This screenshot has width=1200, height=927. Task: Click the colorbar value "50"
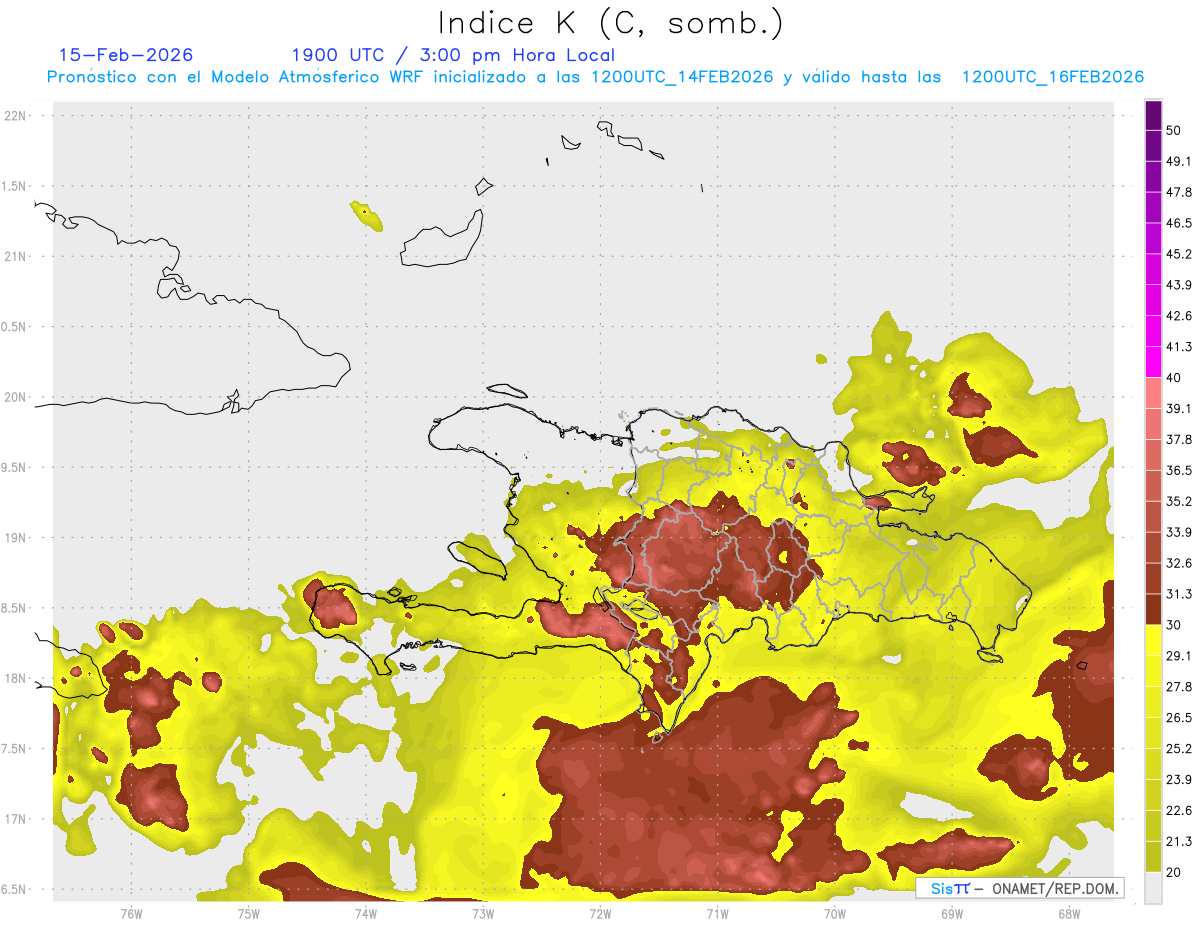pyautogui.click(x=1174, y=131)
